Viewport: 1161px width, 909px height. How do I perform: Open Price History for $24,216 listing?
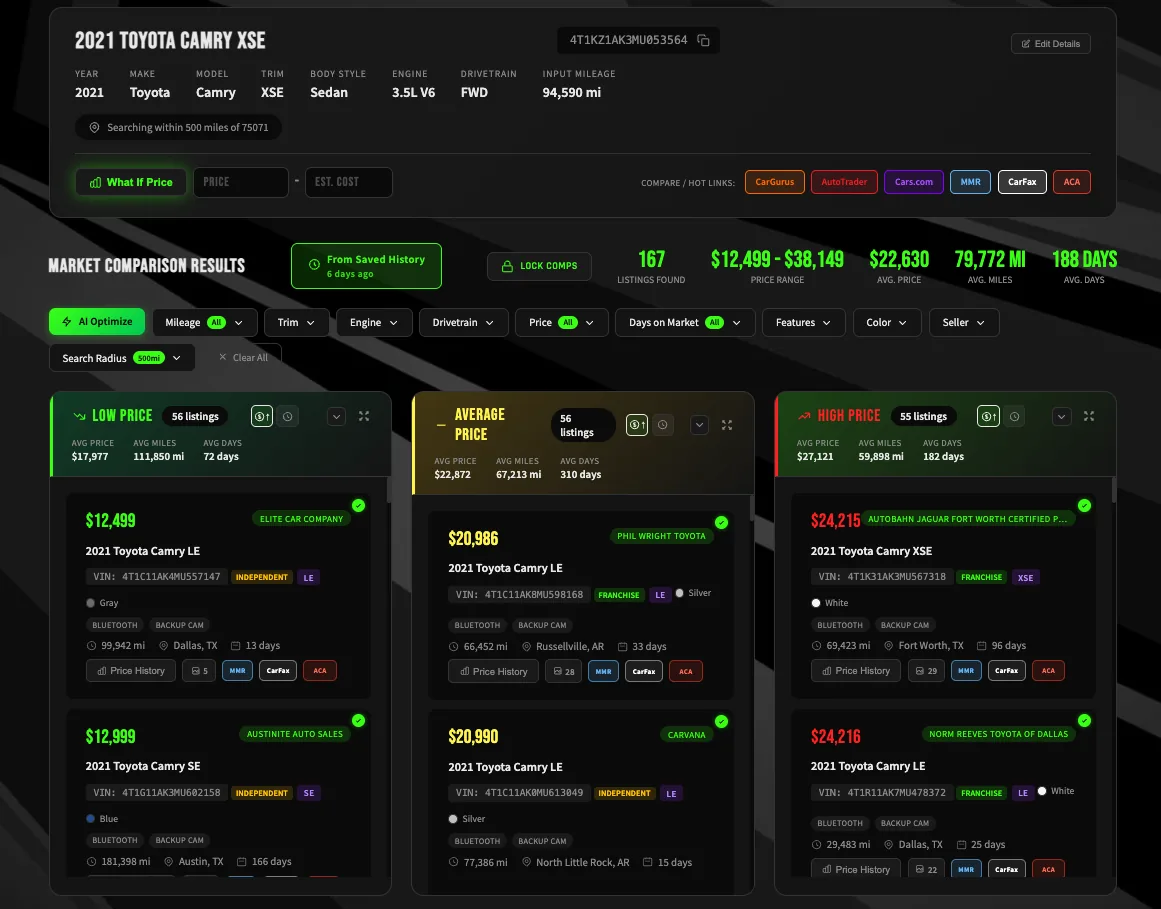click(856, 869)
